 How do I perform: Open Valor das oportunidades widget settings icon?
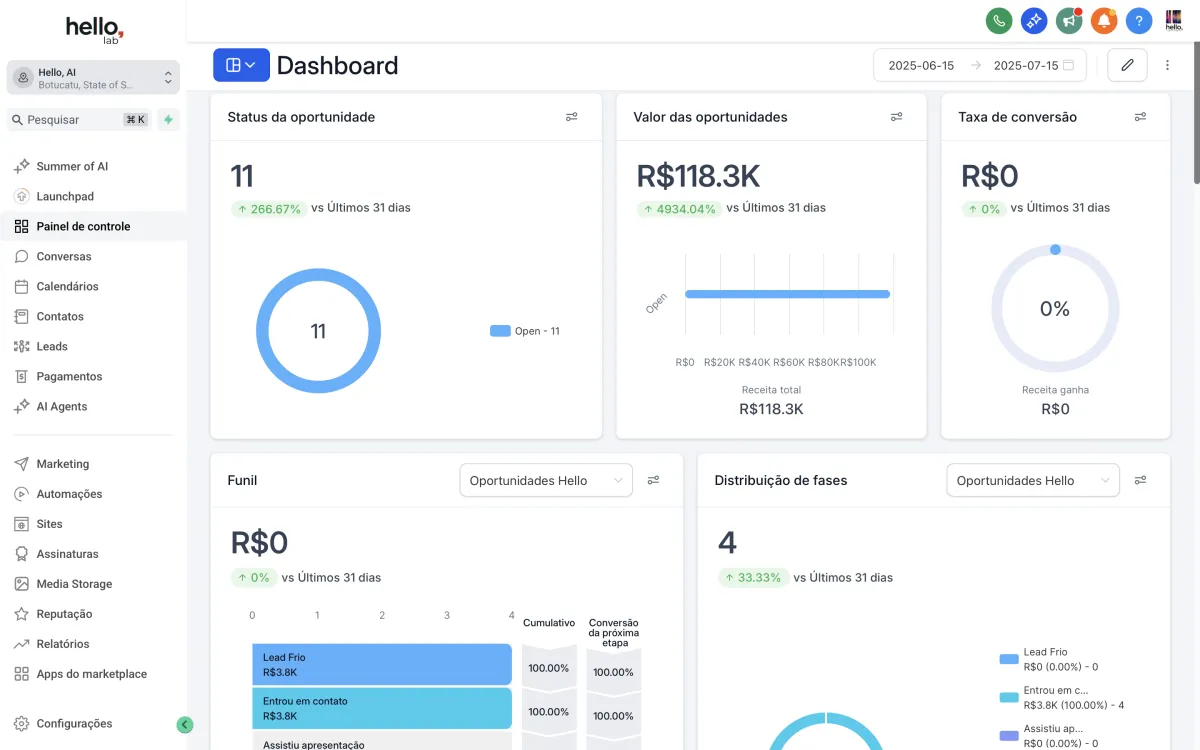pyautogui.click(x=897, y=117)
